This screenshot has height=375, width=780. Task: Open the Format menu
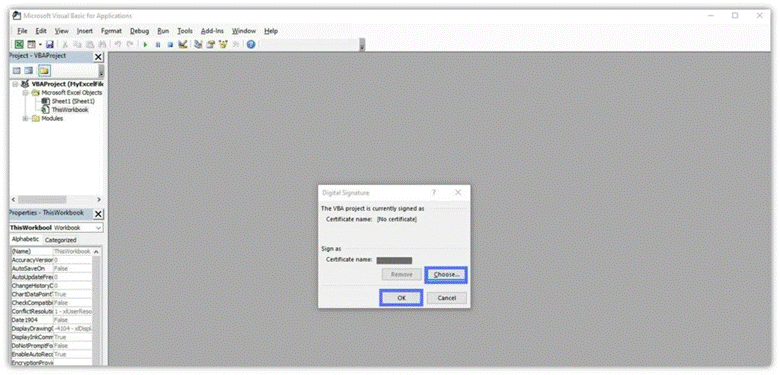pos(111,31)
